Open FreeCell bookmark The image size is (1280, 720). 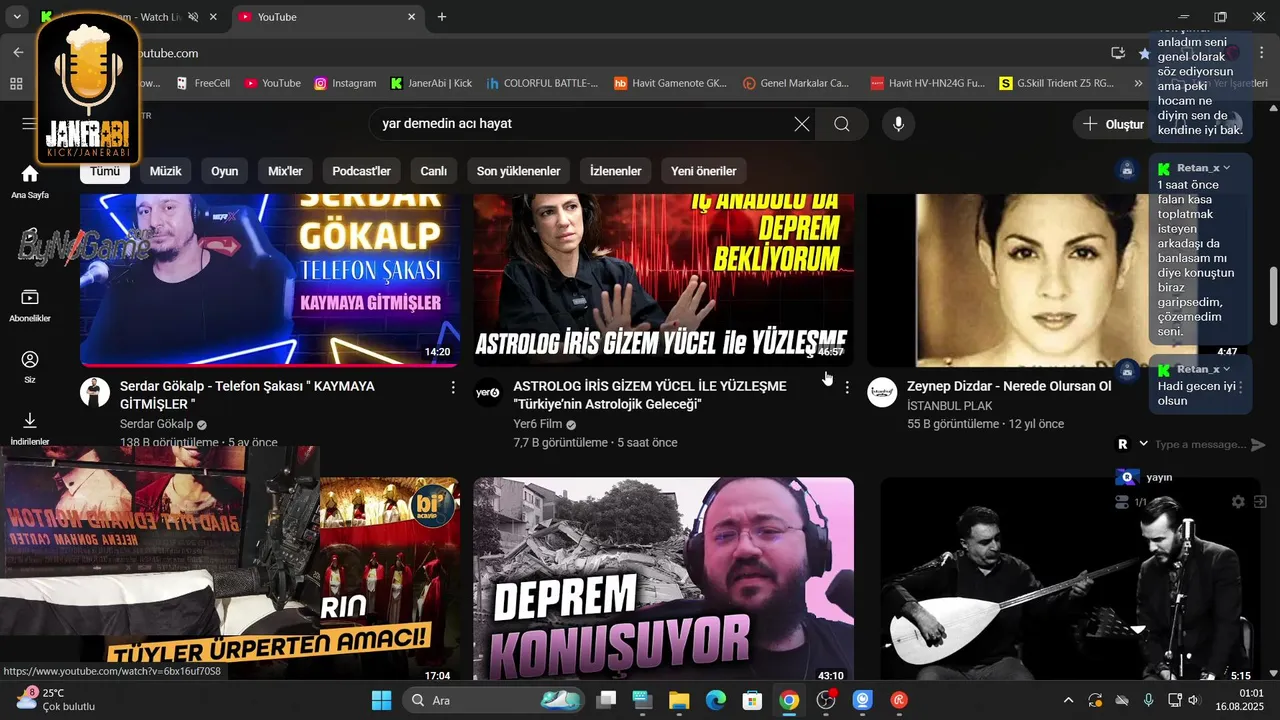[x=205, y=84]
